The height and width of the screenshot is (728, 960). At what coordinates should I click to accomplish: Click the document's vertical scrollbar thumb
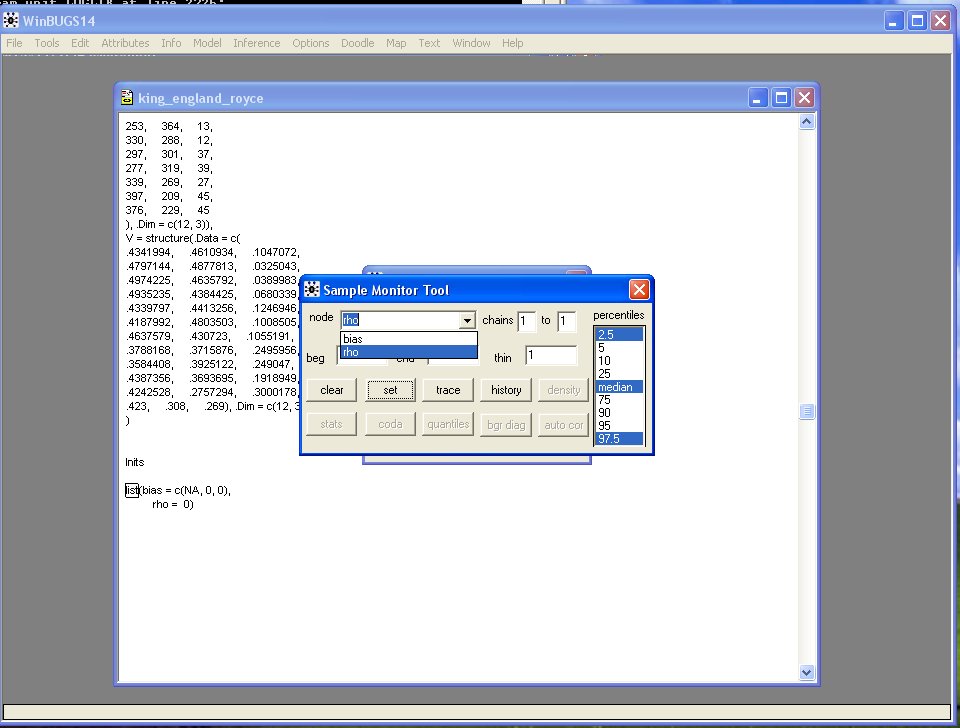[x=807, y=412]
